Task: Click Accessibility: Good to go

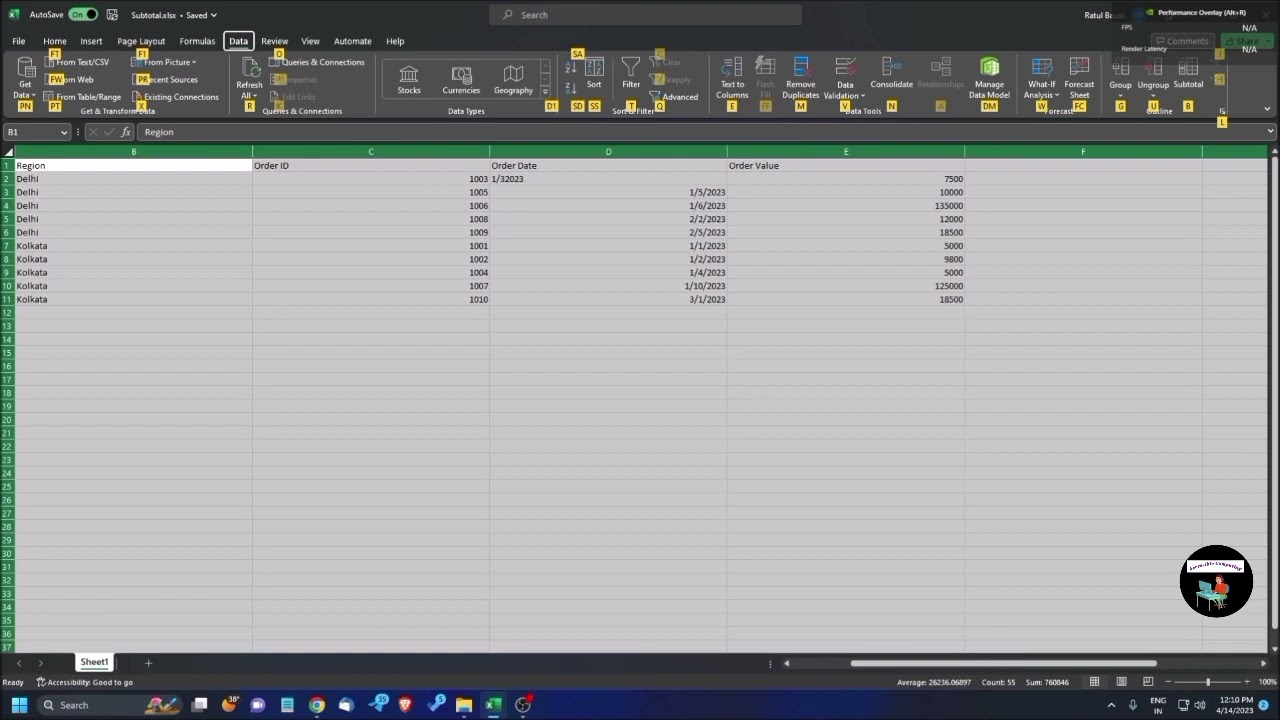Action: (x=85, y=682)
